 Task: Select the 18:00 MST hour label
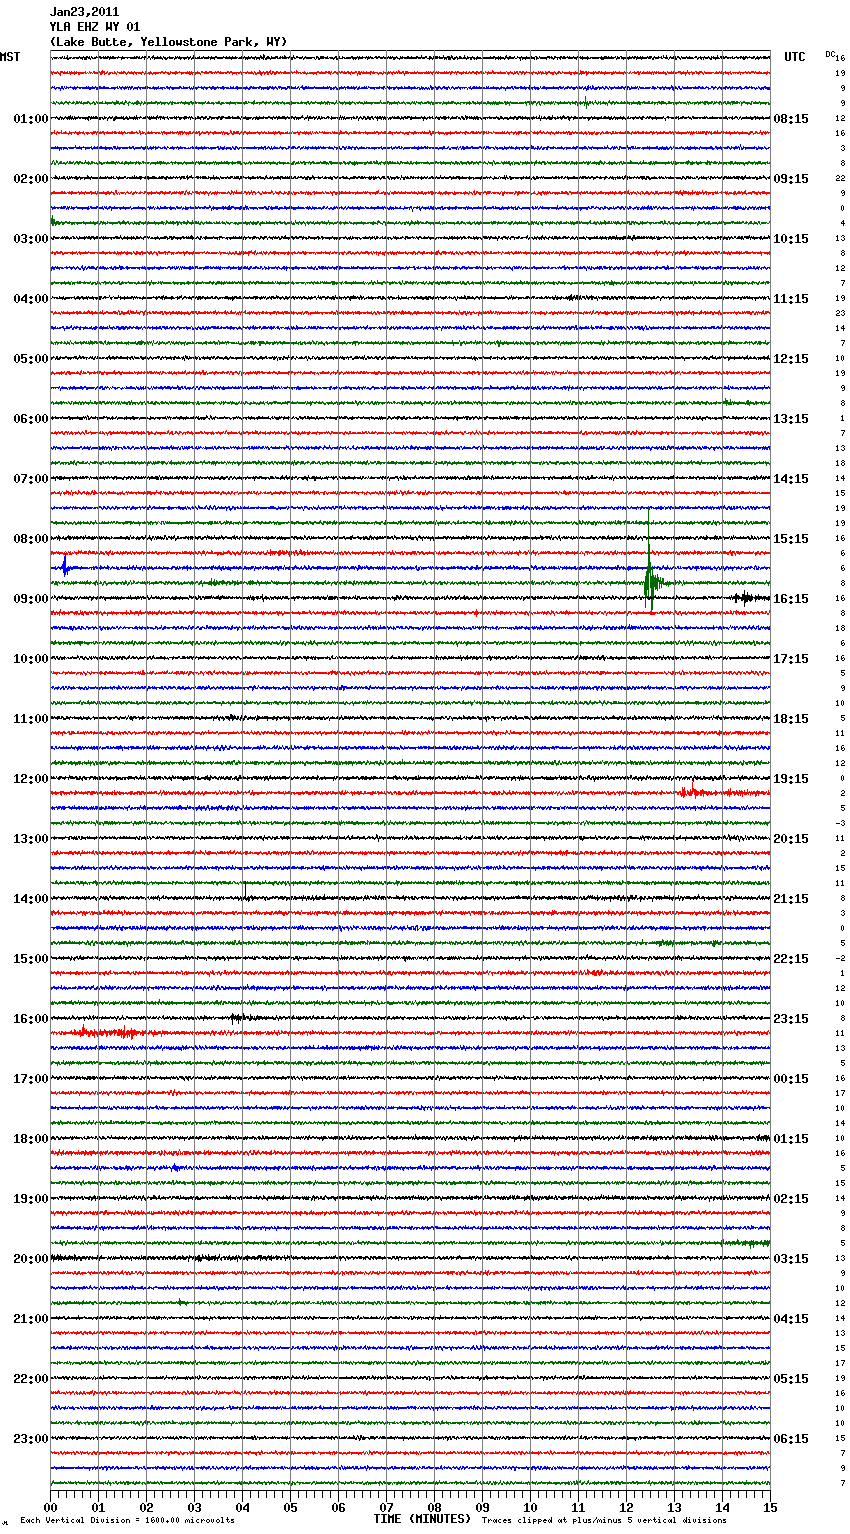31,1139
